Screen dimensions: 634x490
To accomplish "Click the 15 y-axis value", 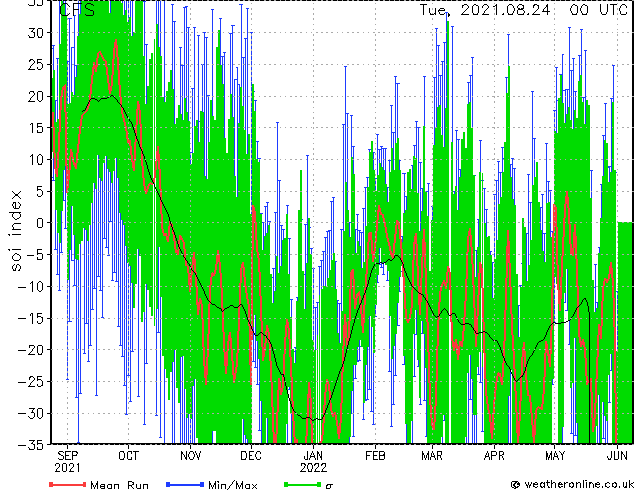I will click(x=36, y=128).
